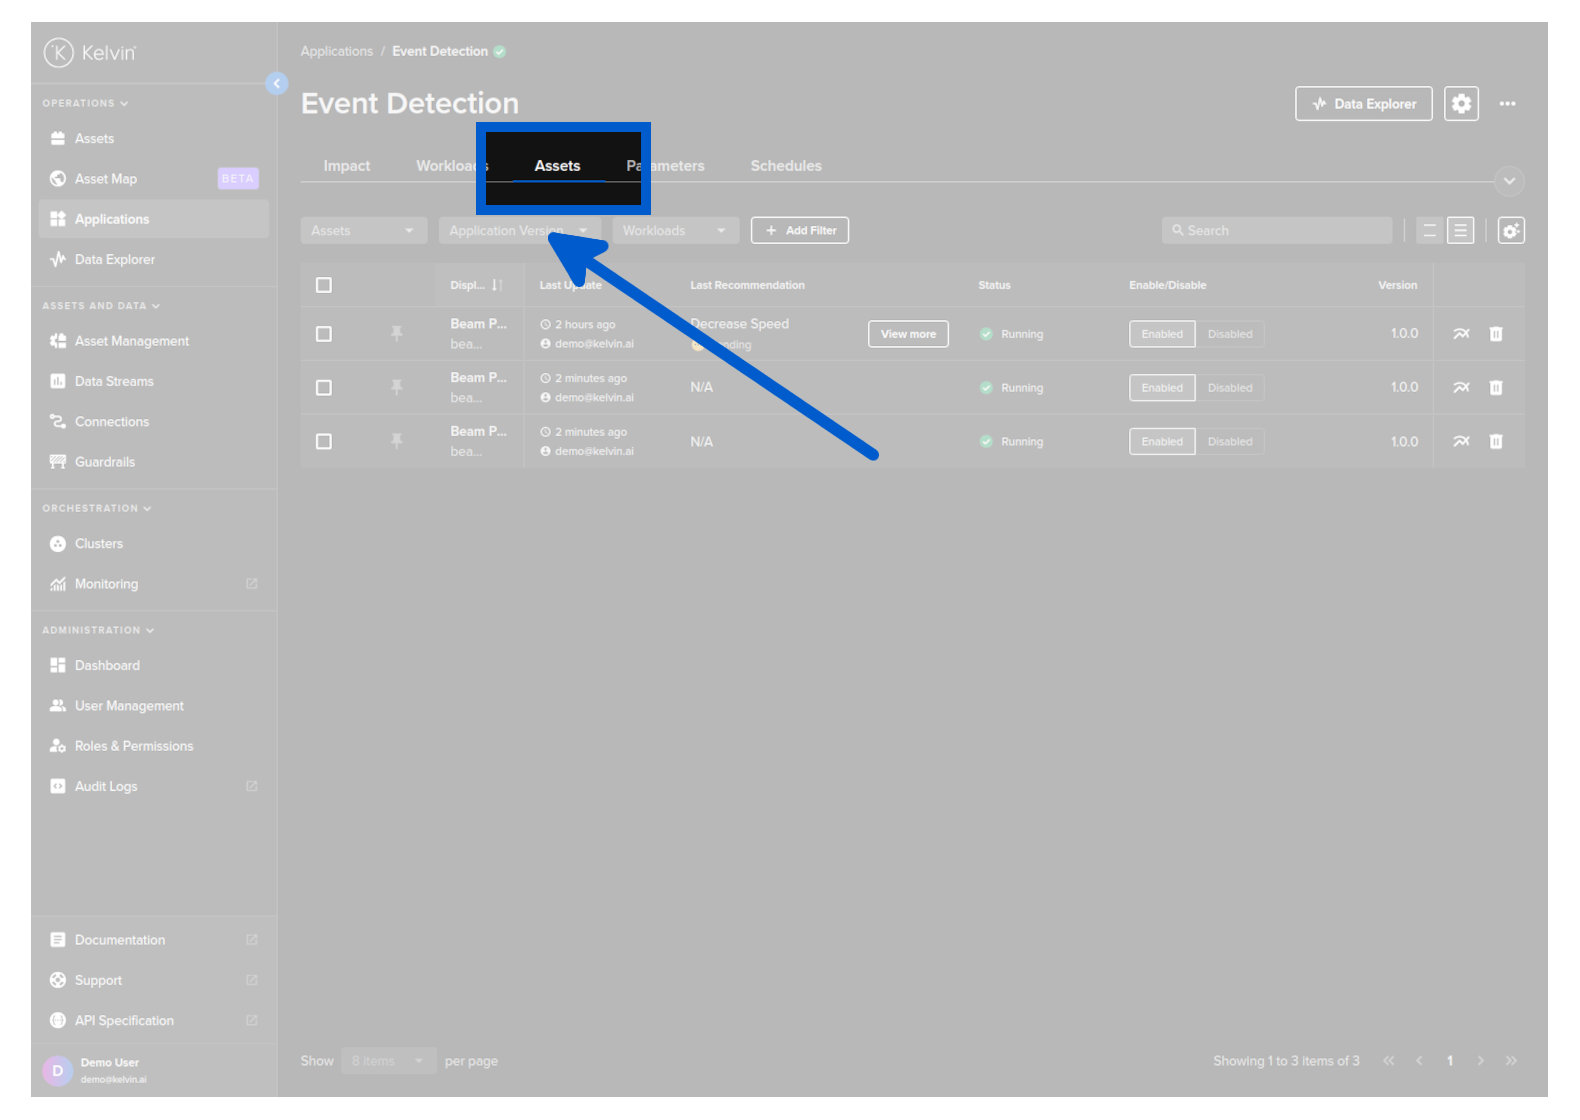The height and width of the screenshot is (1120, 1580).
Task: Tick the select-all header checkbox
Action: tap(324, 285)
